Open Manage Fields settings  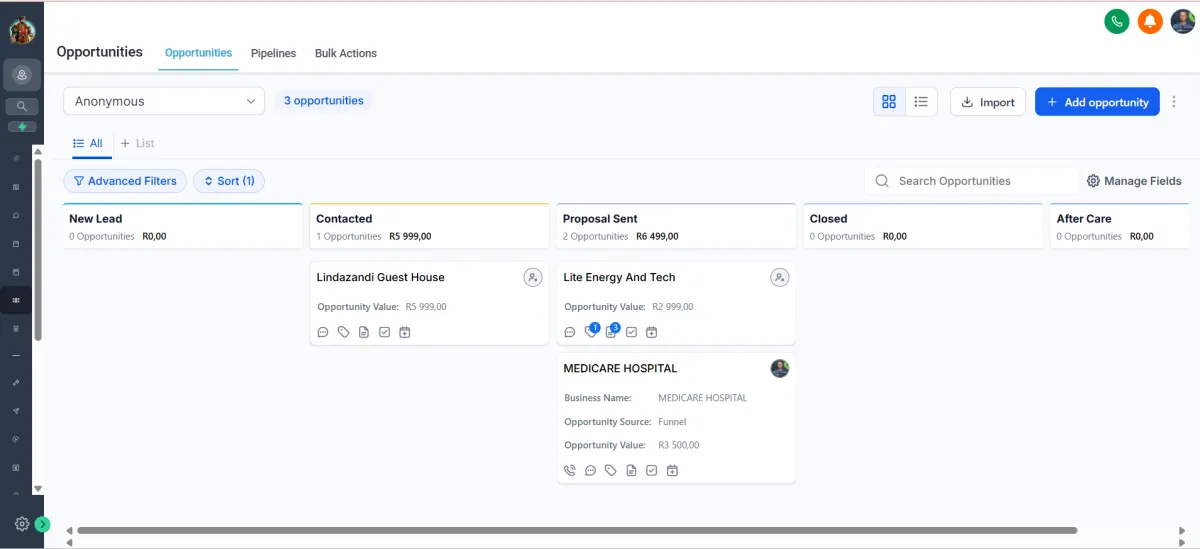click(1134, 181)
